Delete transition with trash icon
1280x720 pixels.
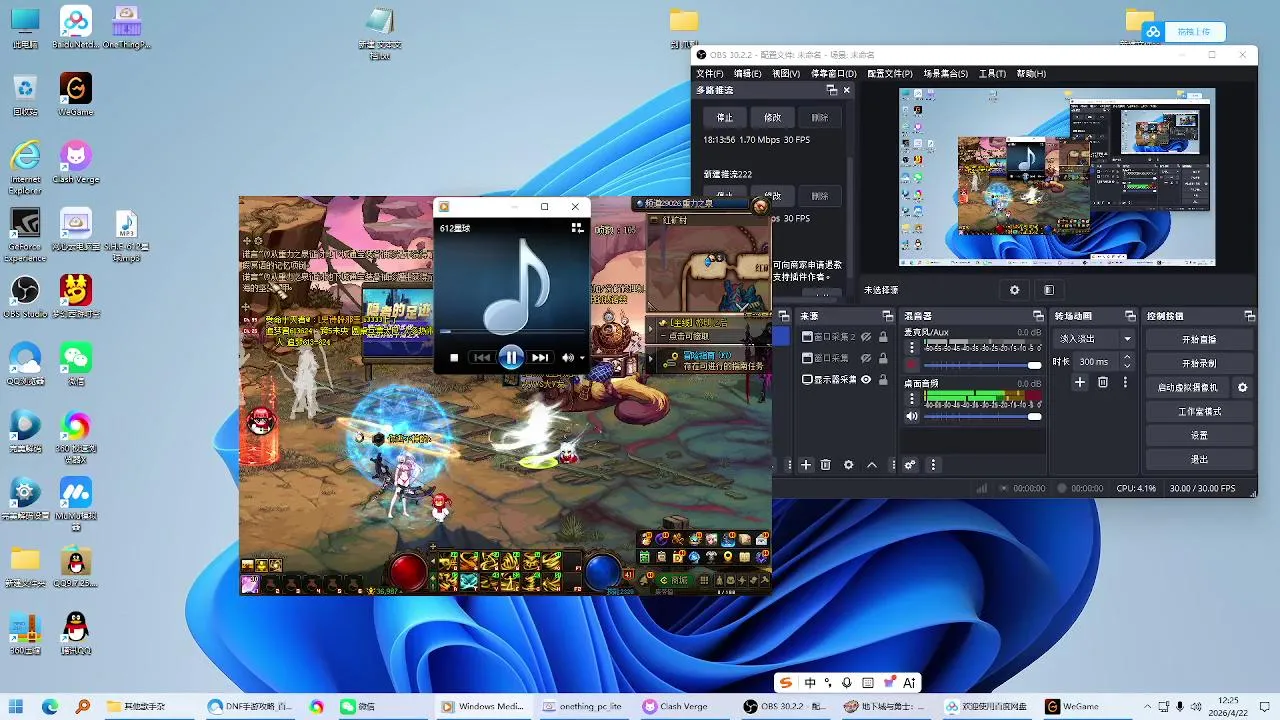point(1103,382)
